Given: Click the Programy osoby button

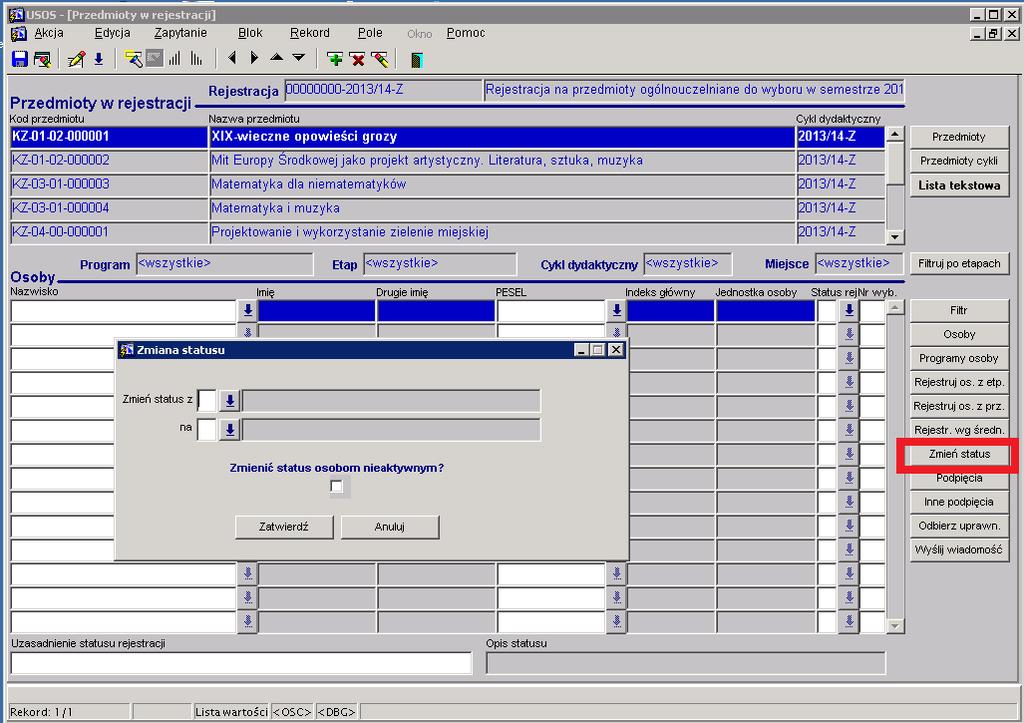Looking at the screenshot, I should point(959,358).
